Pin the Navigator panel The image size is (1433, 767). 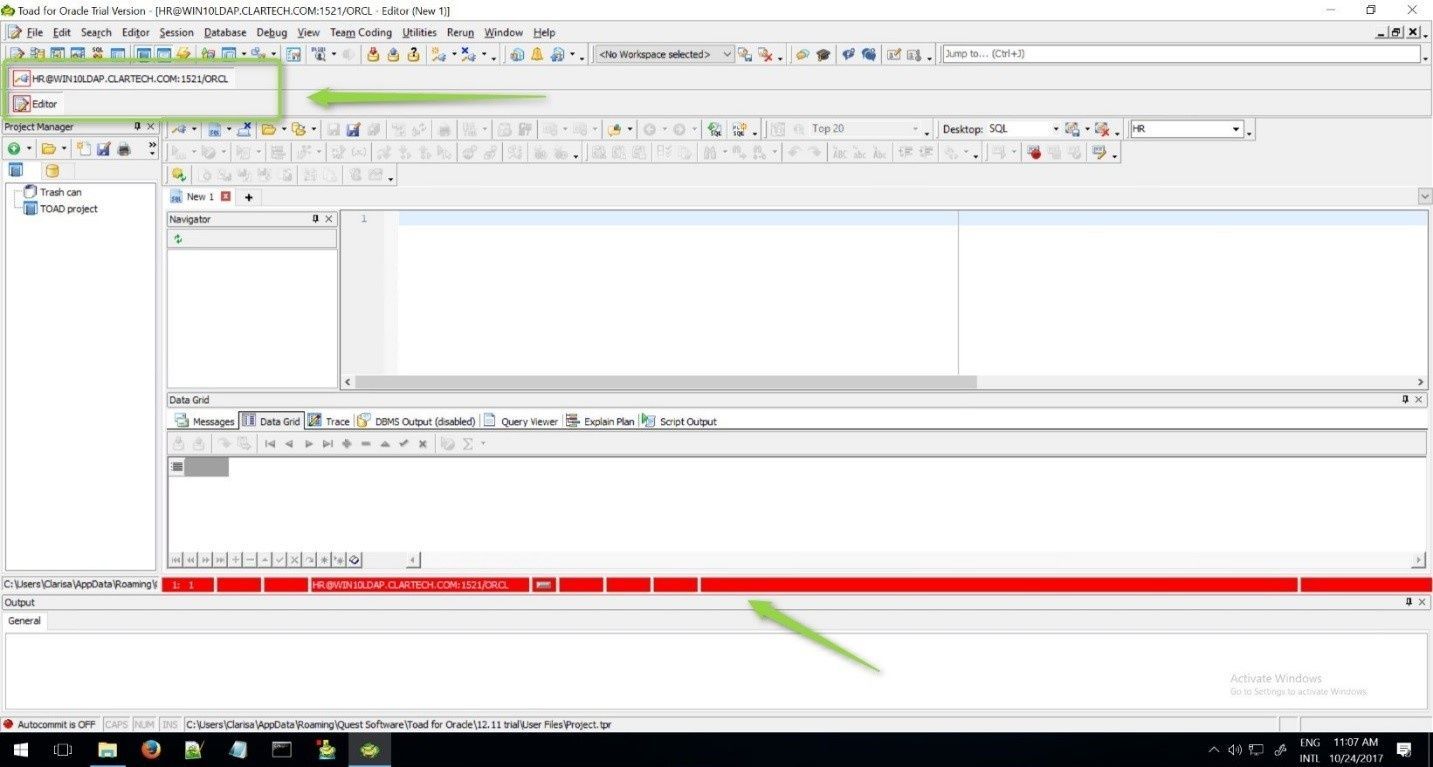[315, 219]
